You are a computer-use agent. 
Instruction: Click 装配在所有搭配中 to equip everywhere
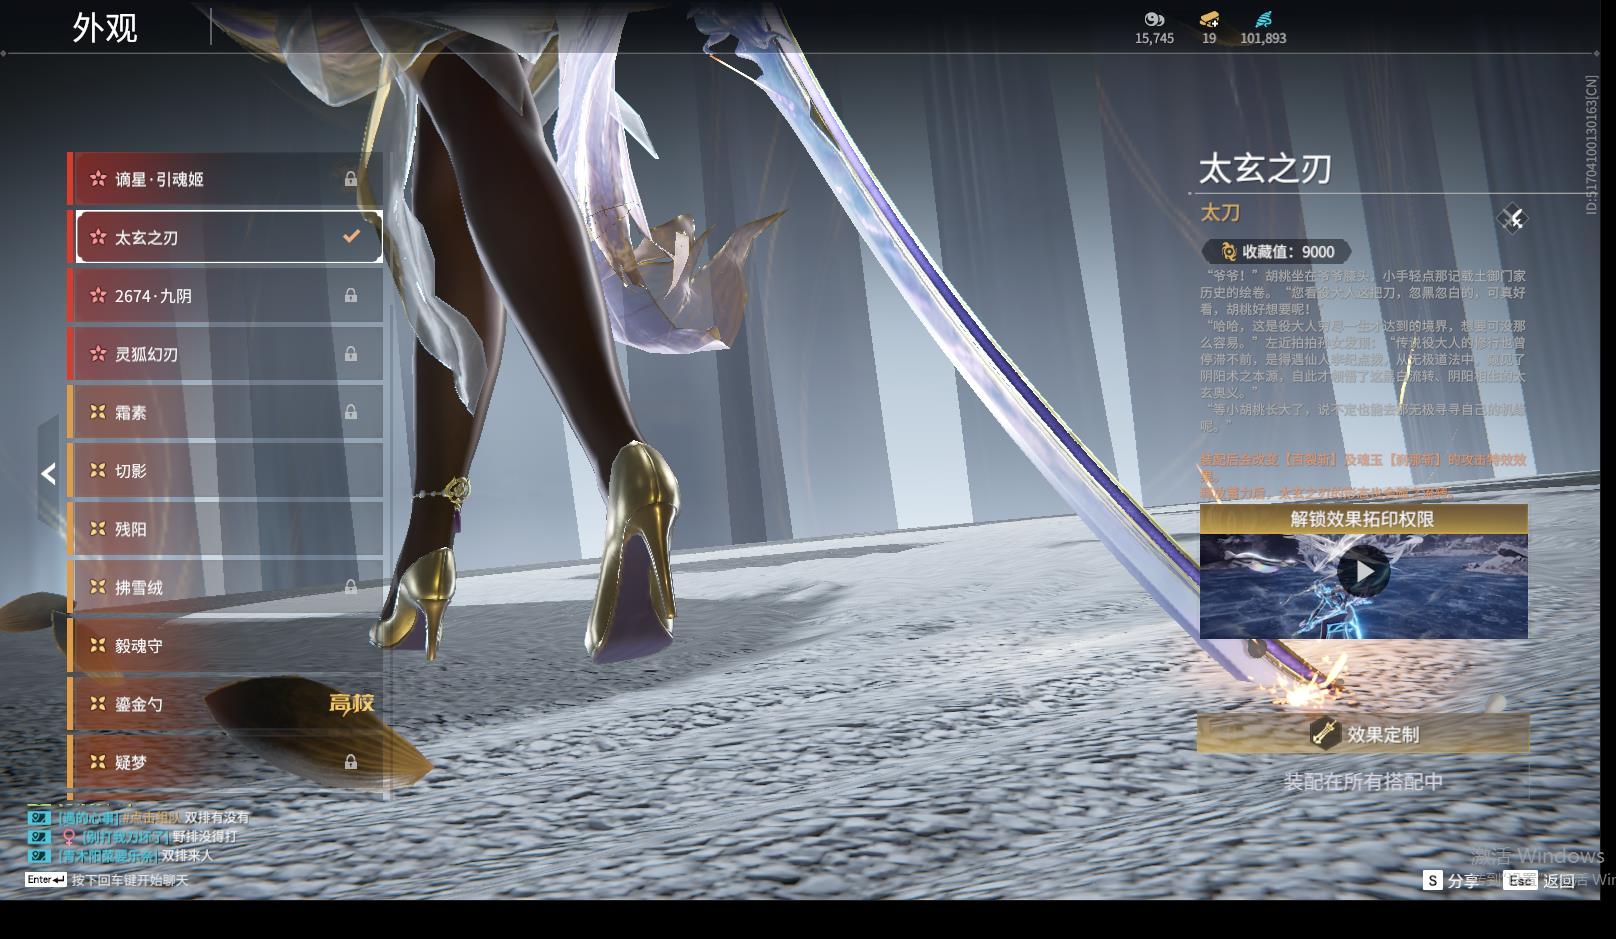[x=1363, y=782]
